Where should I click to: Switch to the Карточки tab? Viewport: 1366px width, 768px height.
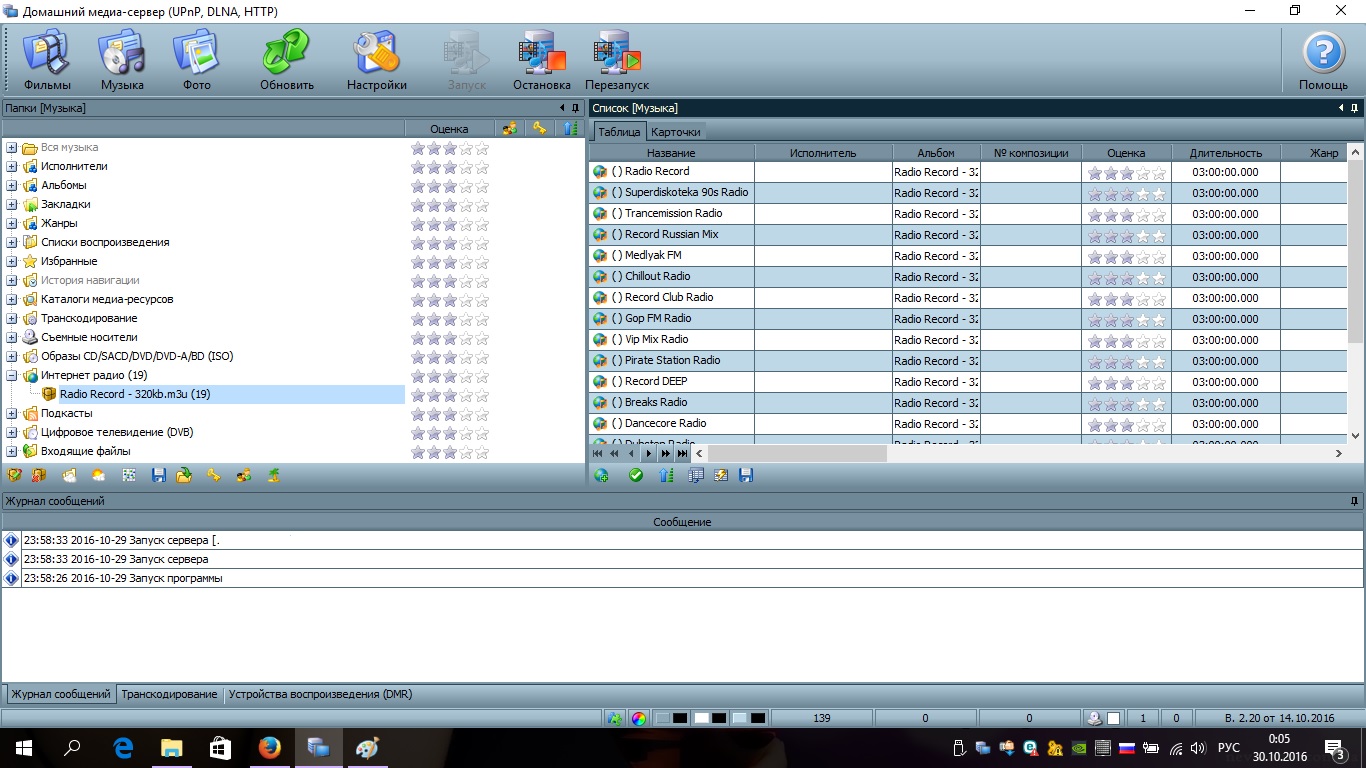point(676,132)
